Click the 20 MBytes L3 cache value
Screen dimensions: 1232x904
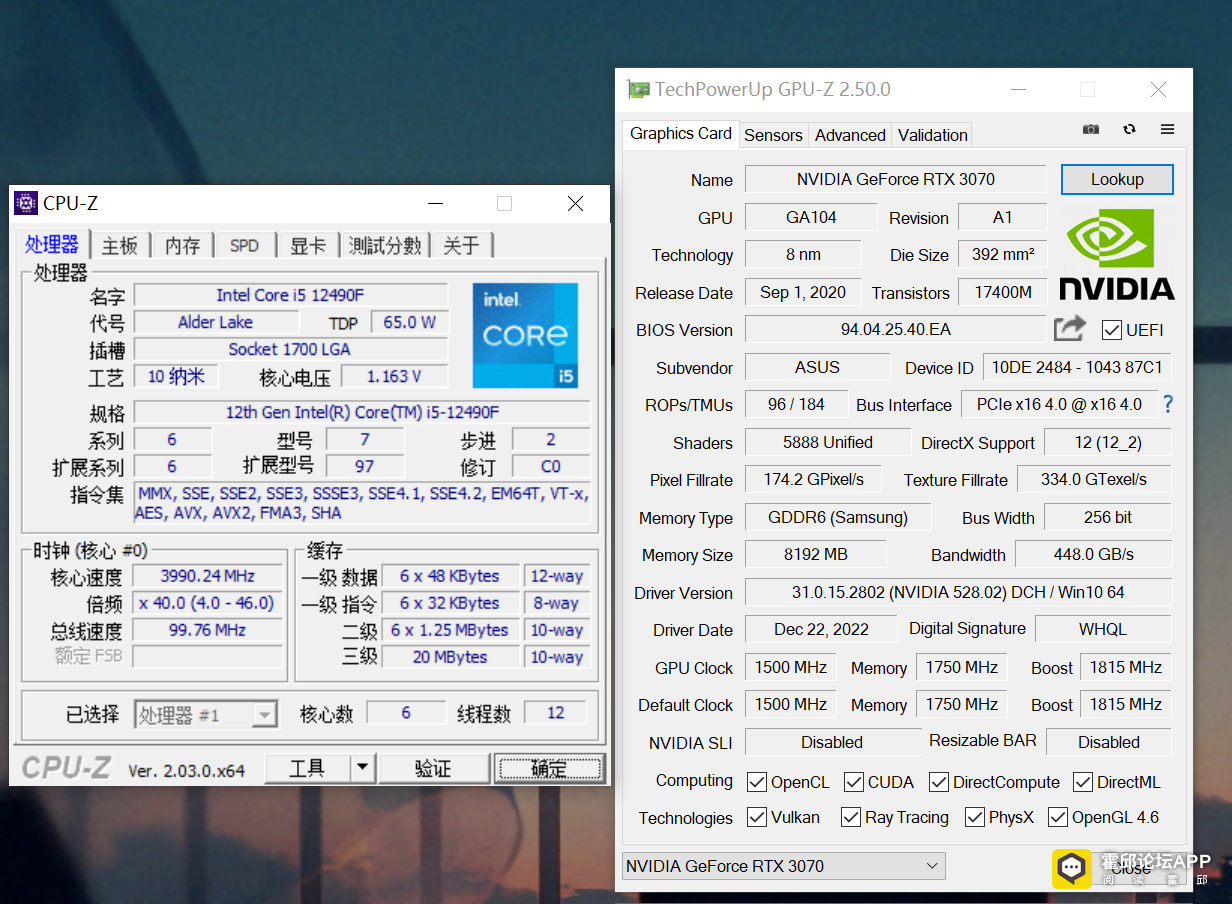(x=450, y=657)
